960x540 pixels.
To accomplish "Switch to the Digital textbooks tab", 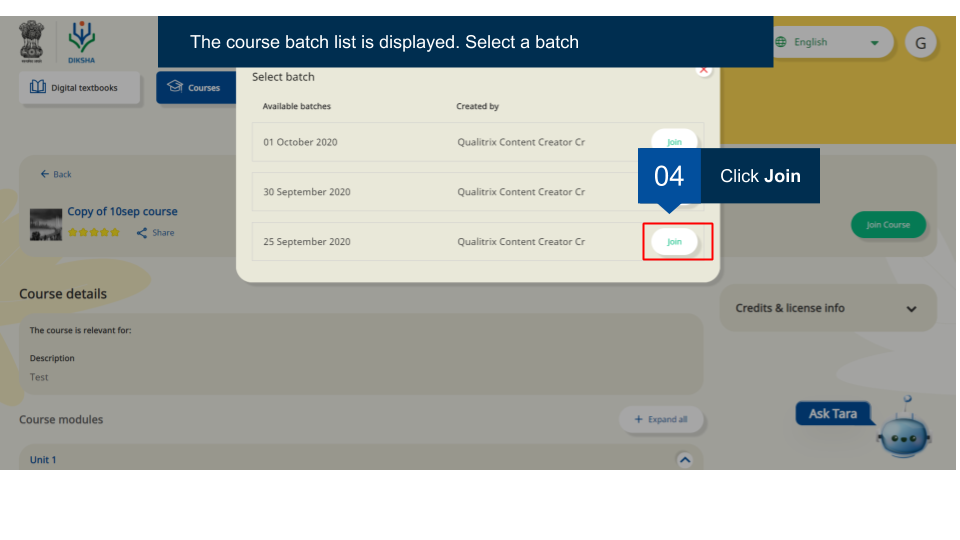I will click(x=74, y=88).
